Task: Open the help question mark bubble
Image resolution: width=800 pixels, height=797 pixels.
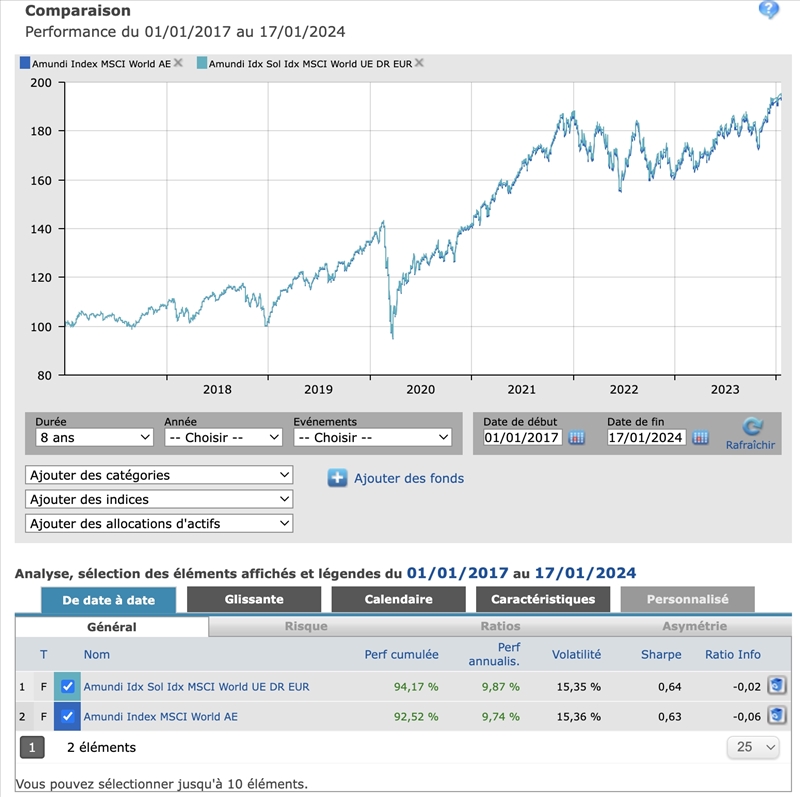Action: coord(768,10)
